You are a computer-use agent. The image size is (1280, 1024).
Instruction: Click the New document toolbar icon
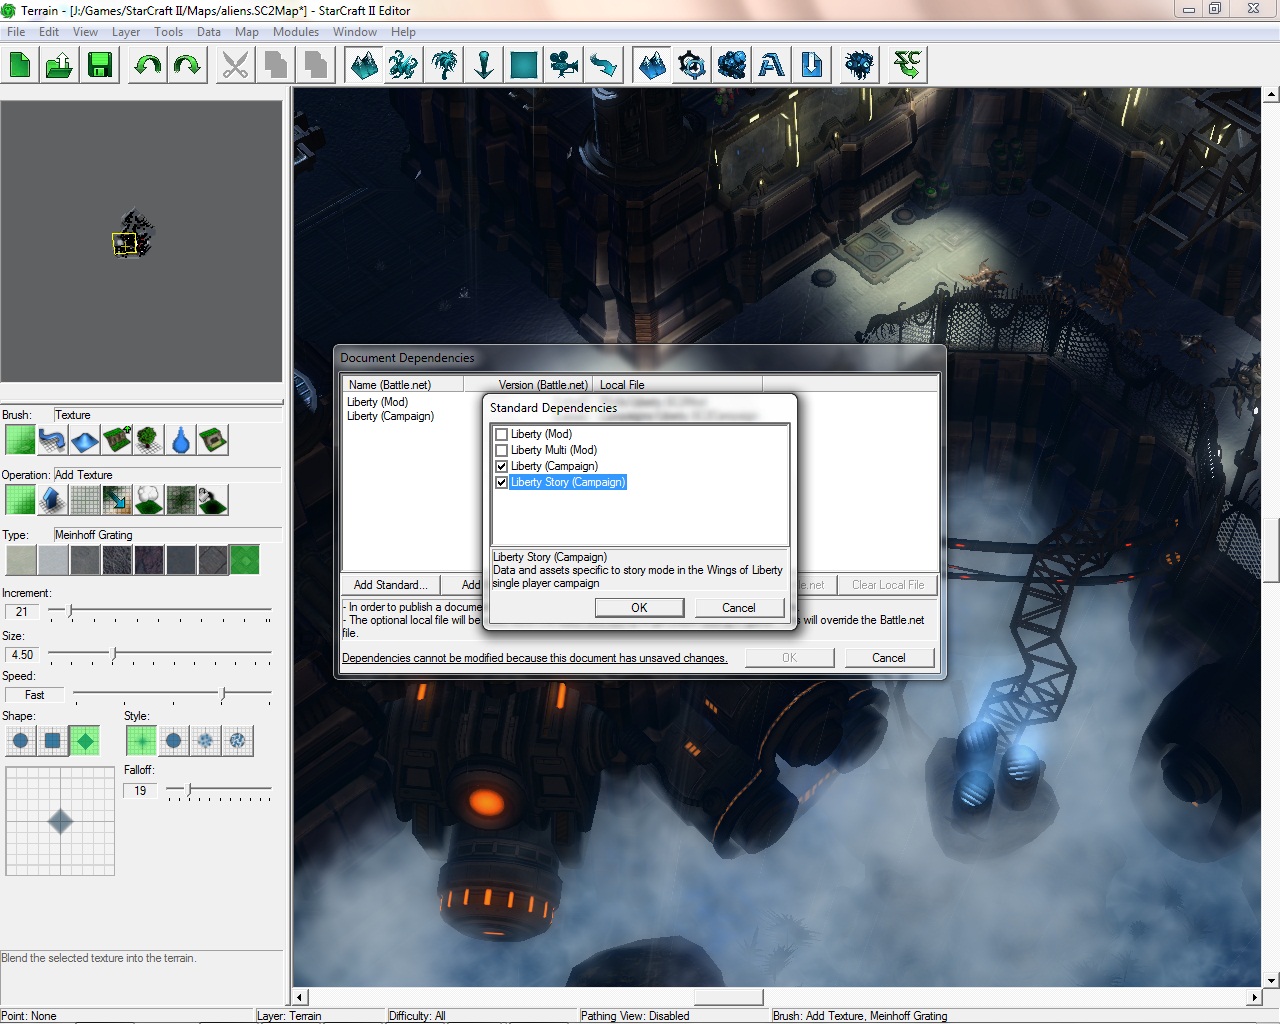click(20, 66)
